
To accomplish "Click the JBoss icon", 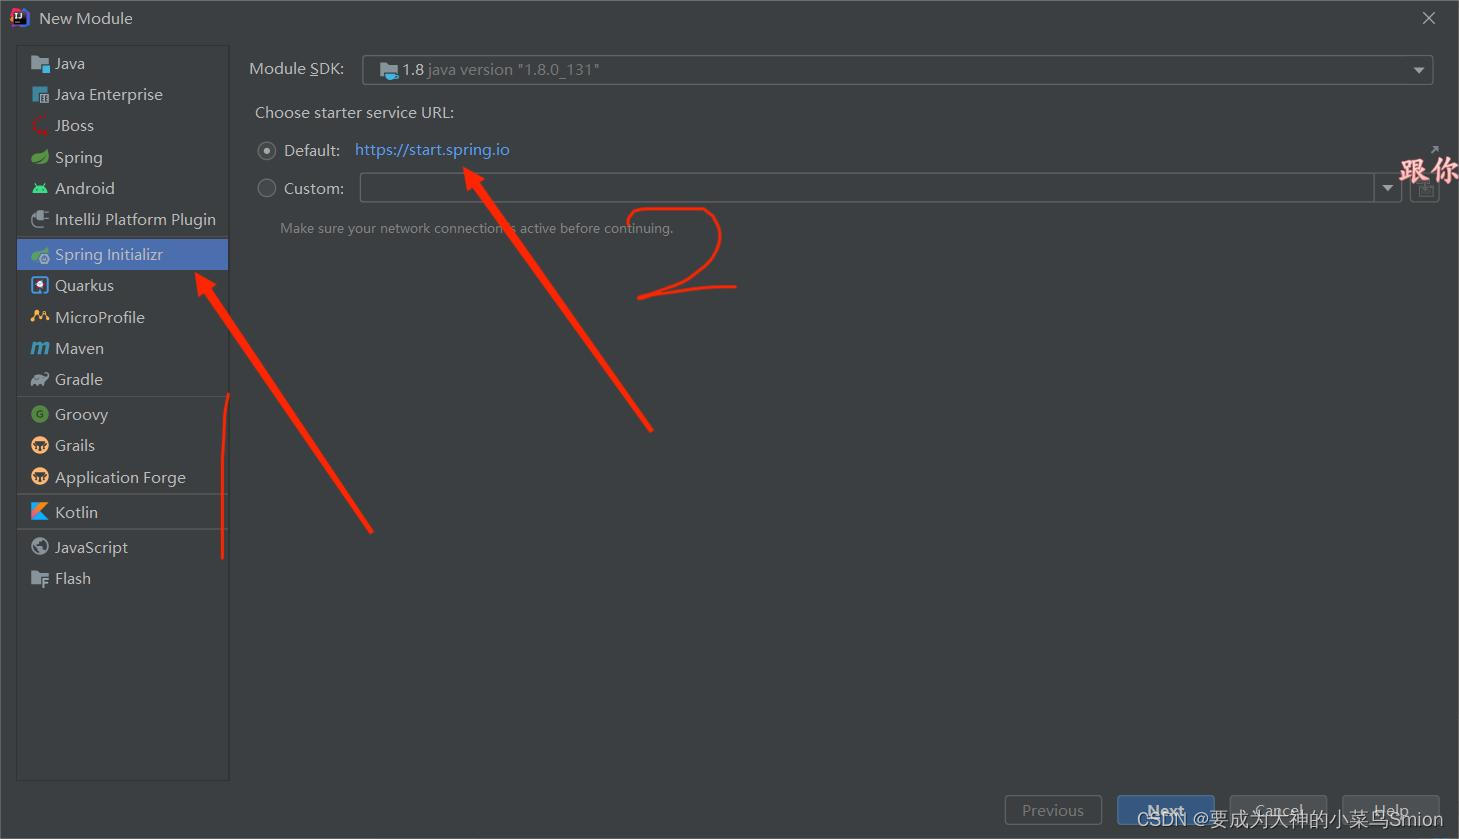I will pos(40,126).
